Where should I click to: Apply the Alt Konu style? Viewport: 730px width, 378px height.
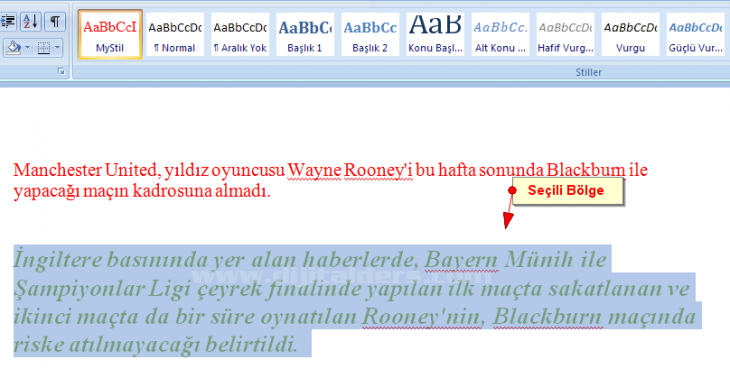[x=500, y=34]
